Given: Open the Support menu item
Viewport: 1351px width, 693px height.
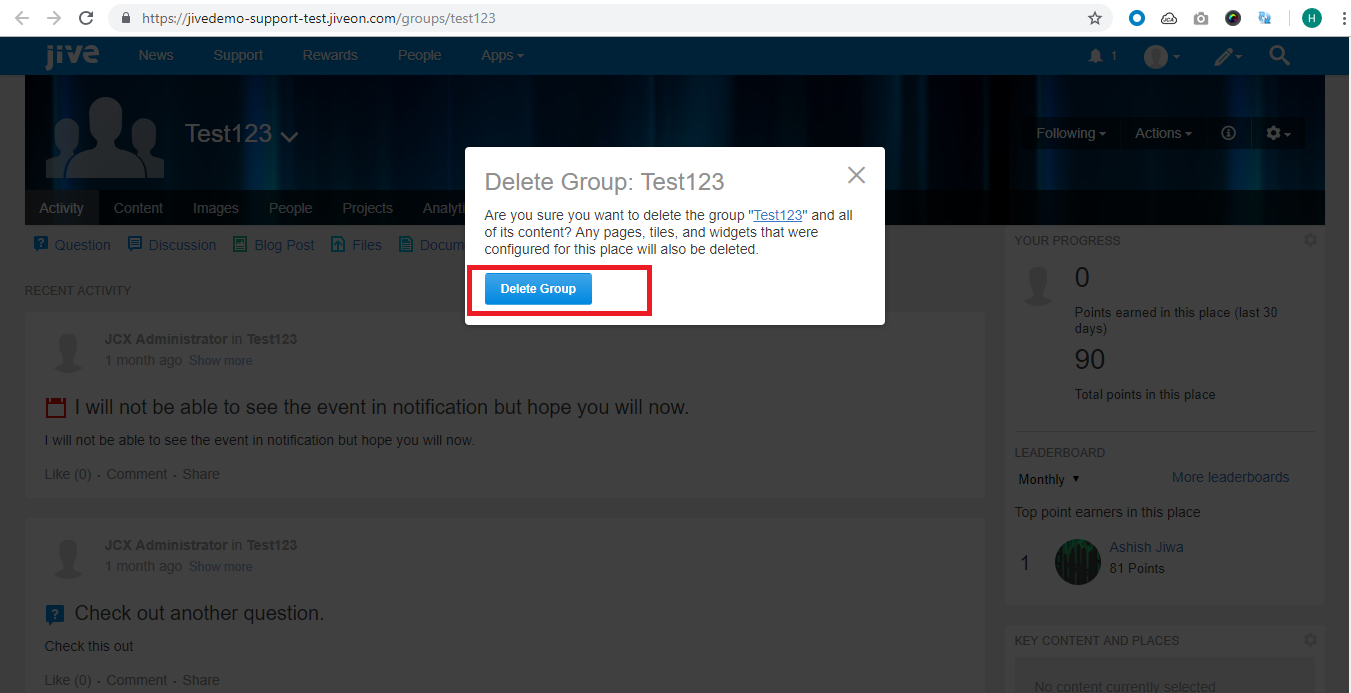Looking at the screenshot, I should 238,55.
